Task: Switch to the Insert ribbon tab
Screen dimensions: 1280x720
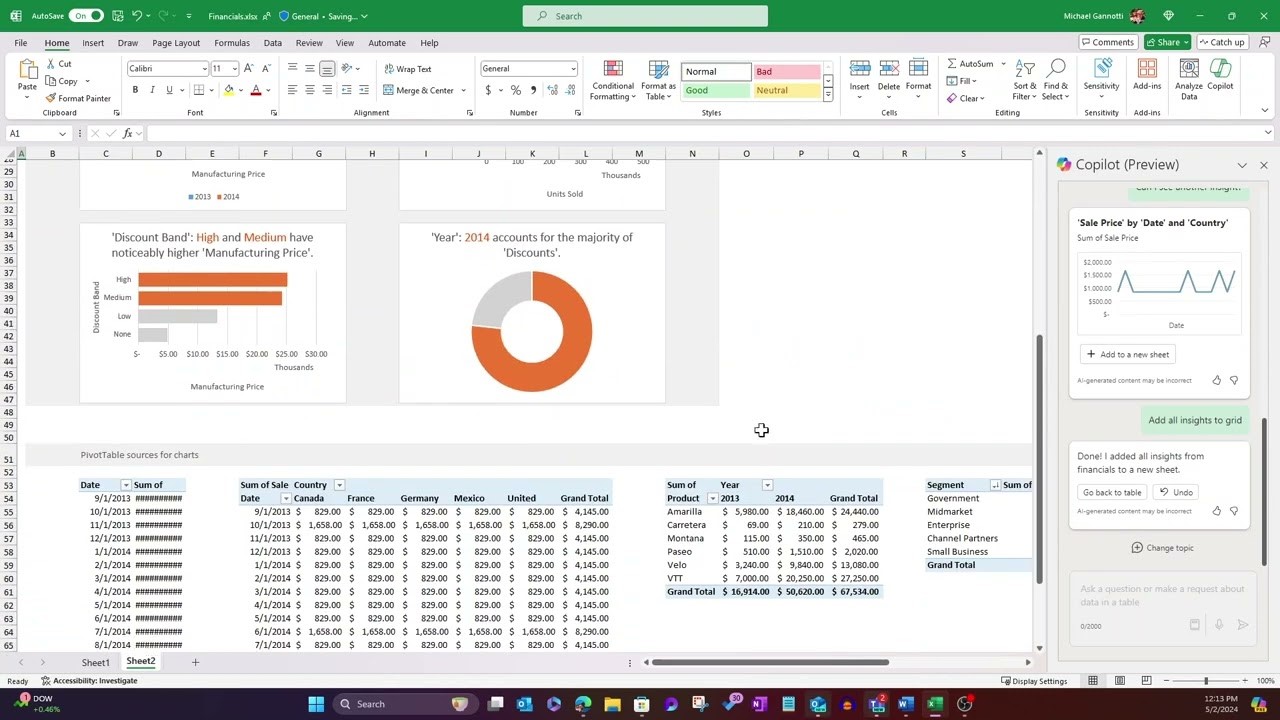Action: click(93, 43)
